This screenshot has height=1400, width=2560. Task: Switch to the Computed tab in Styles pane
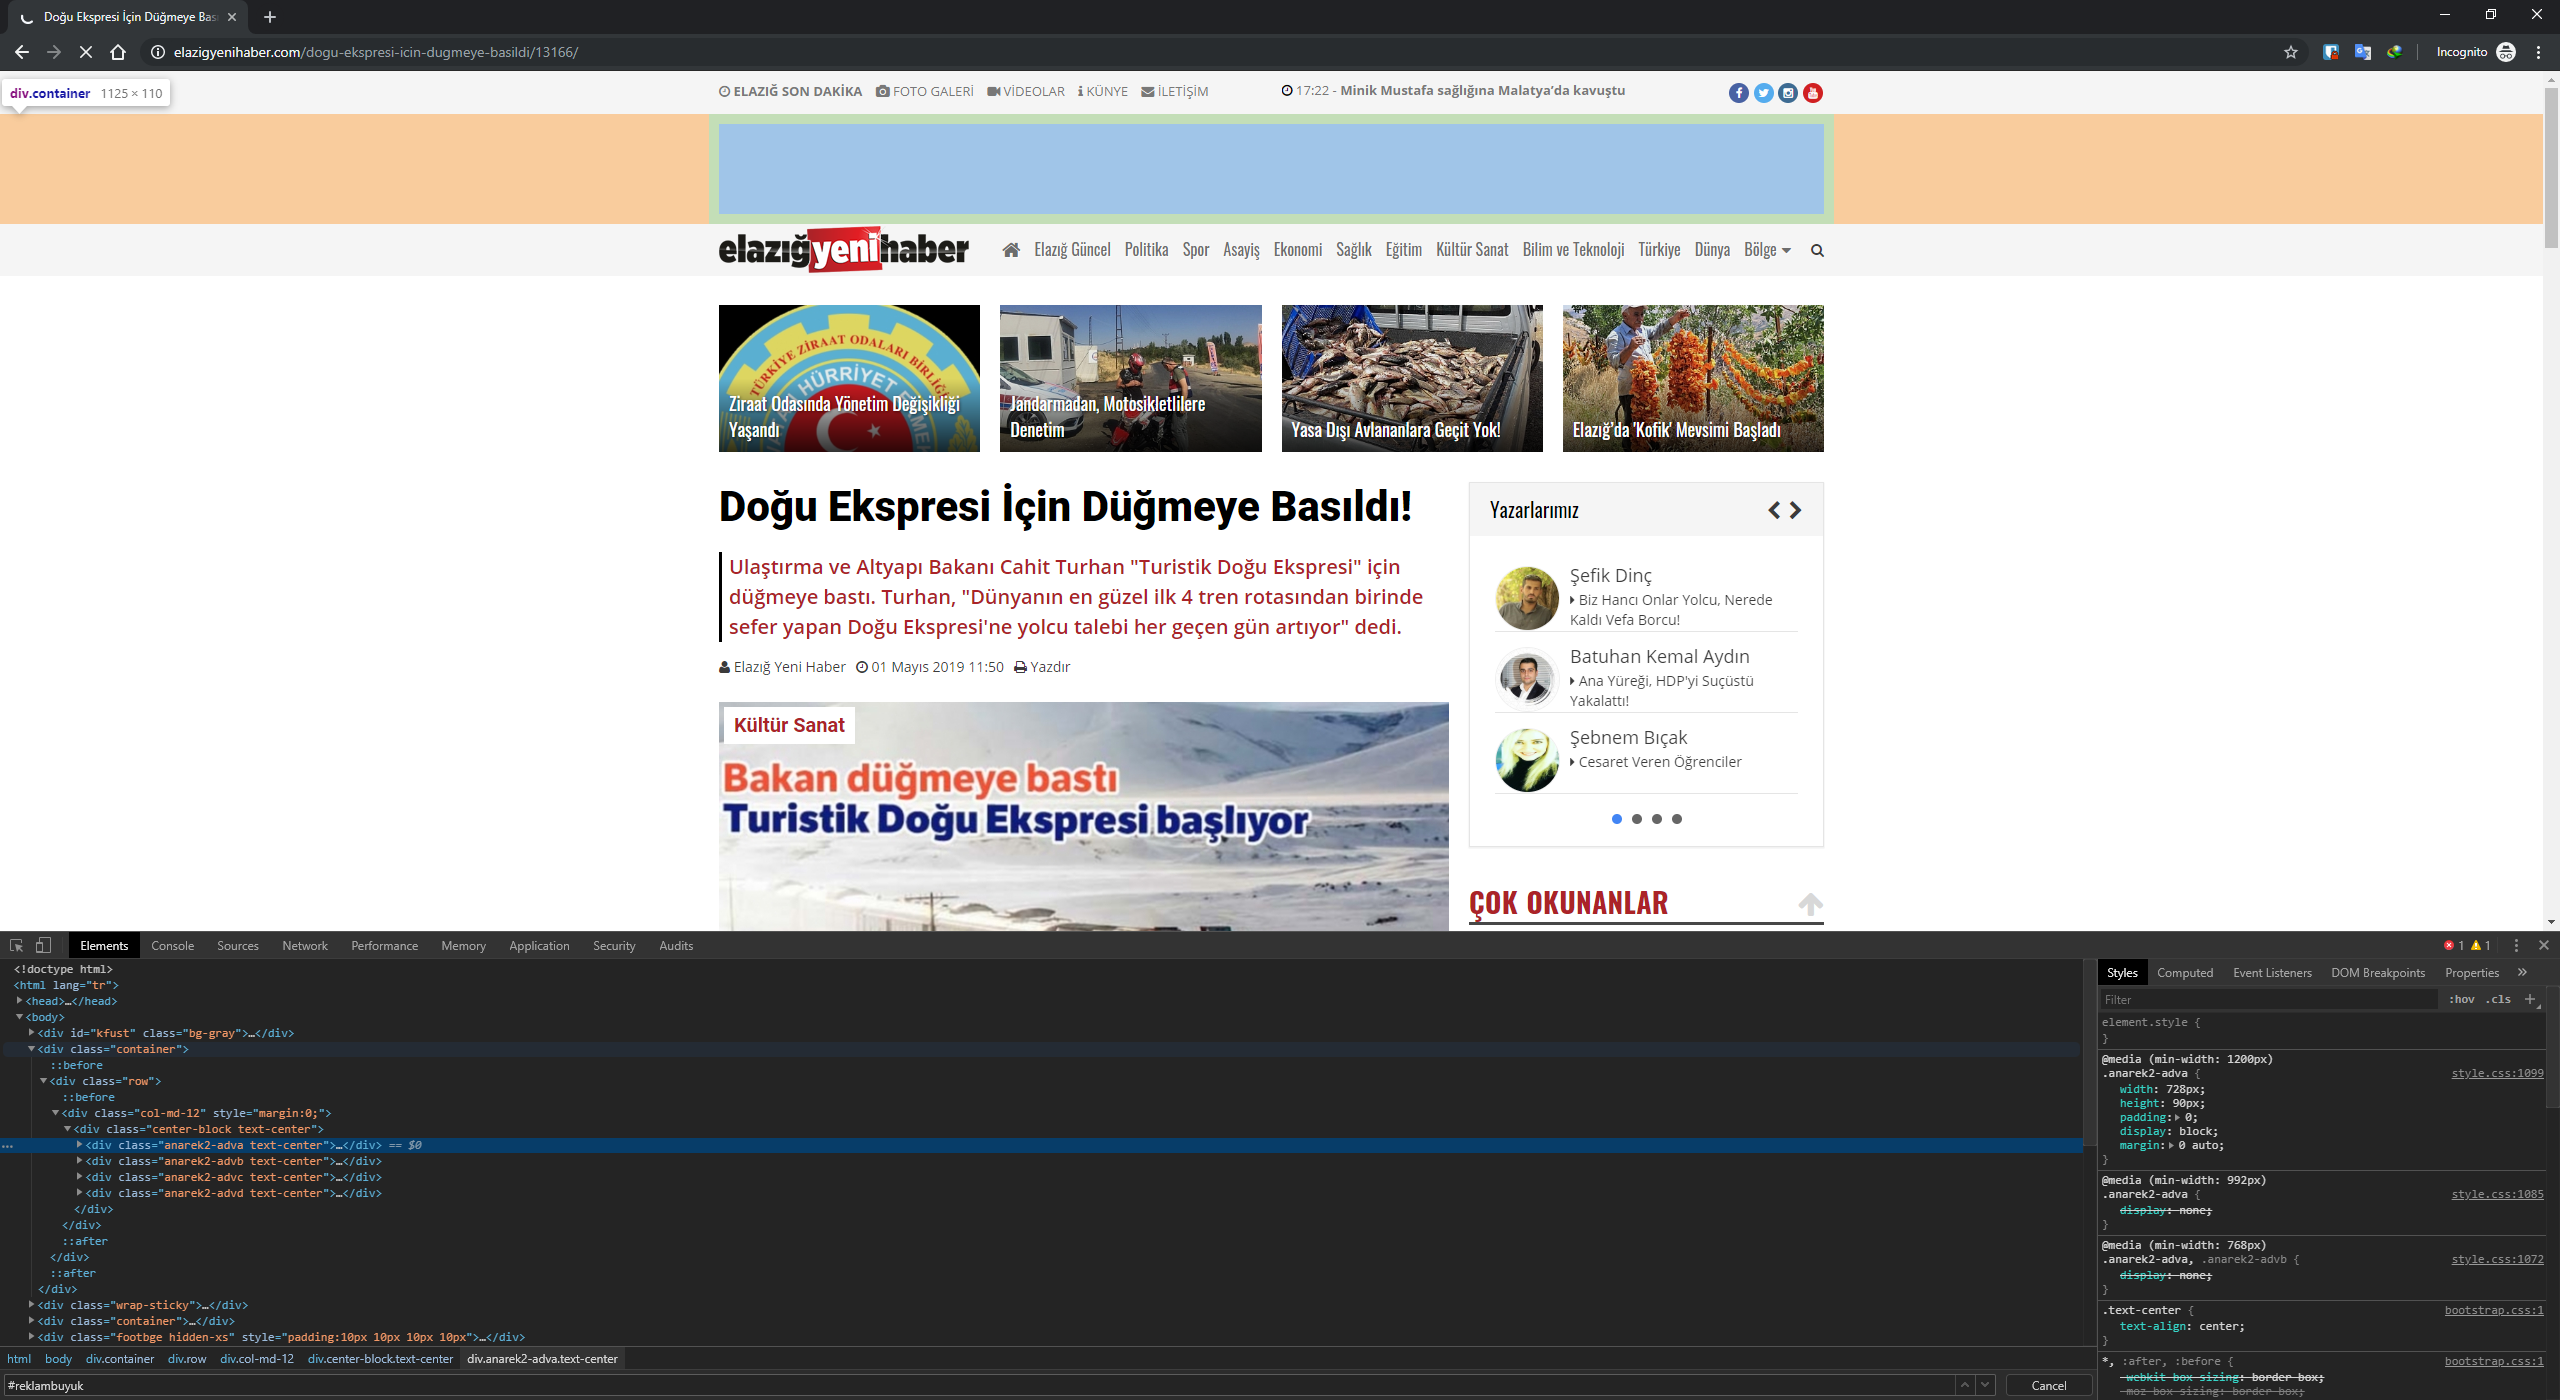tap(2185, 972)
